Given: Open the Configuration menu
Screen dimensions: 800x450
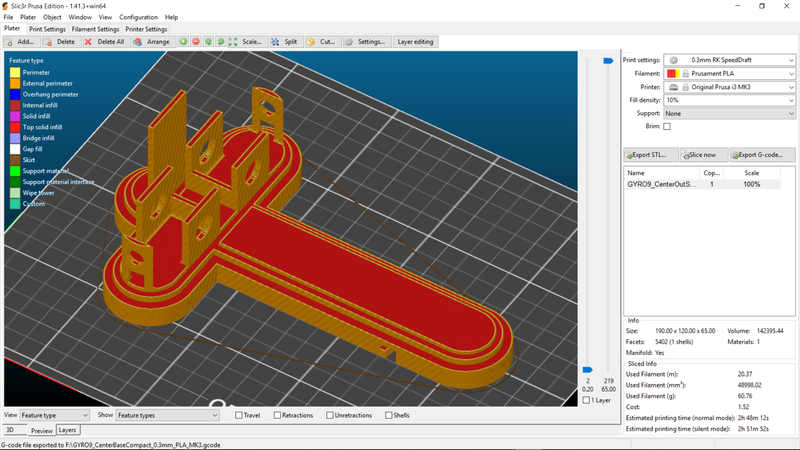Looking at the screenshot, I should pyautogui.click(x=138, y=17).
